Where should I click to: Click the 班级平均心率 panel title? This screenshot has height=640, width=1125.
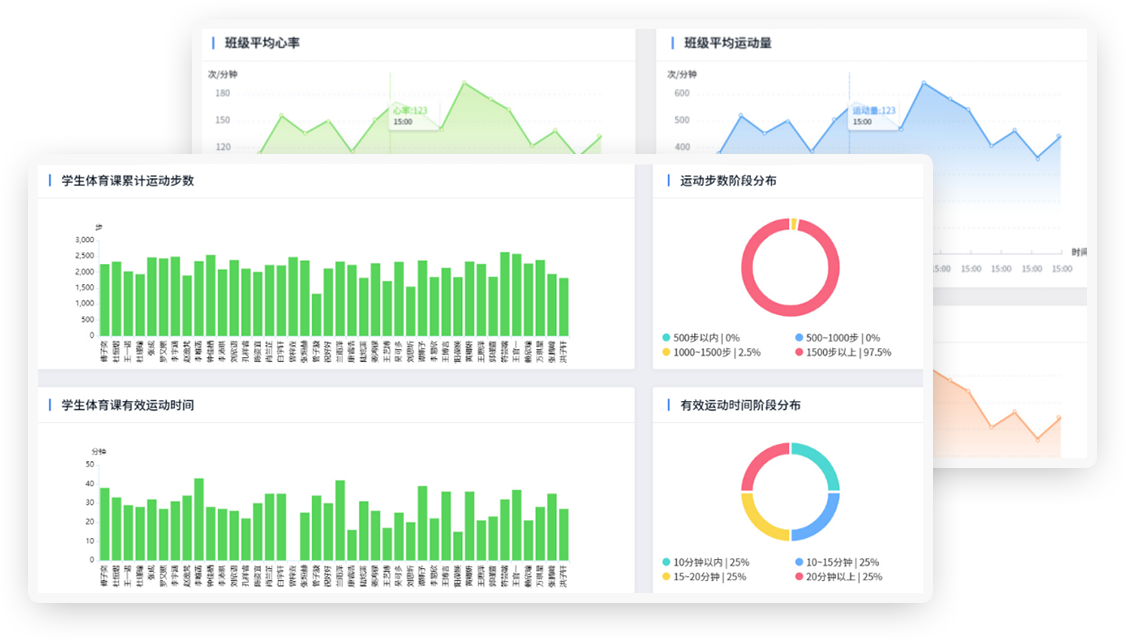(262, 43)
